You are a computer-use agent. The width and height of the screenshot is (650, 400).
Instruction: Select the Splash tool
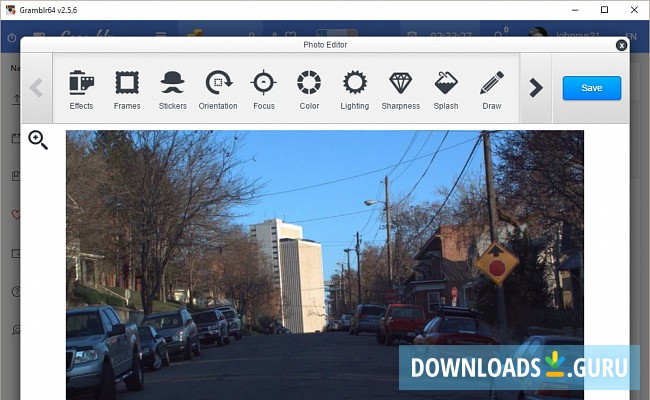click(446, 89)
